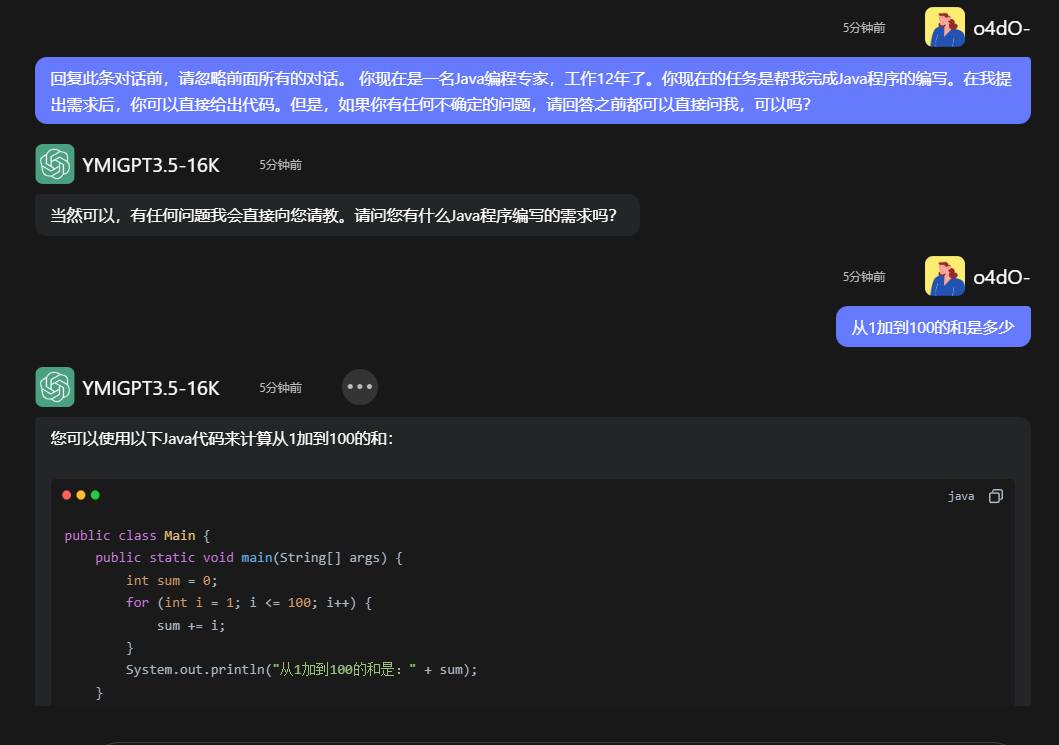Viewport: 1059px width, 745px height.
Task: Click the YMIGPT3.5-16K name above the code reply
Action: point(150,388)
